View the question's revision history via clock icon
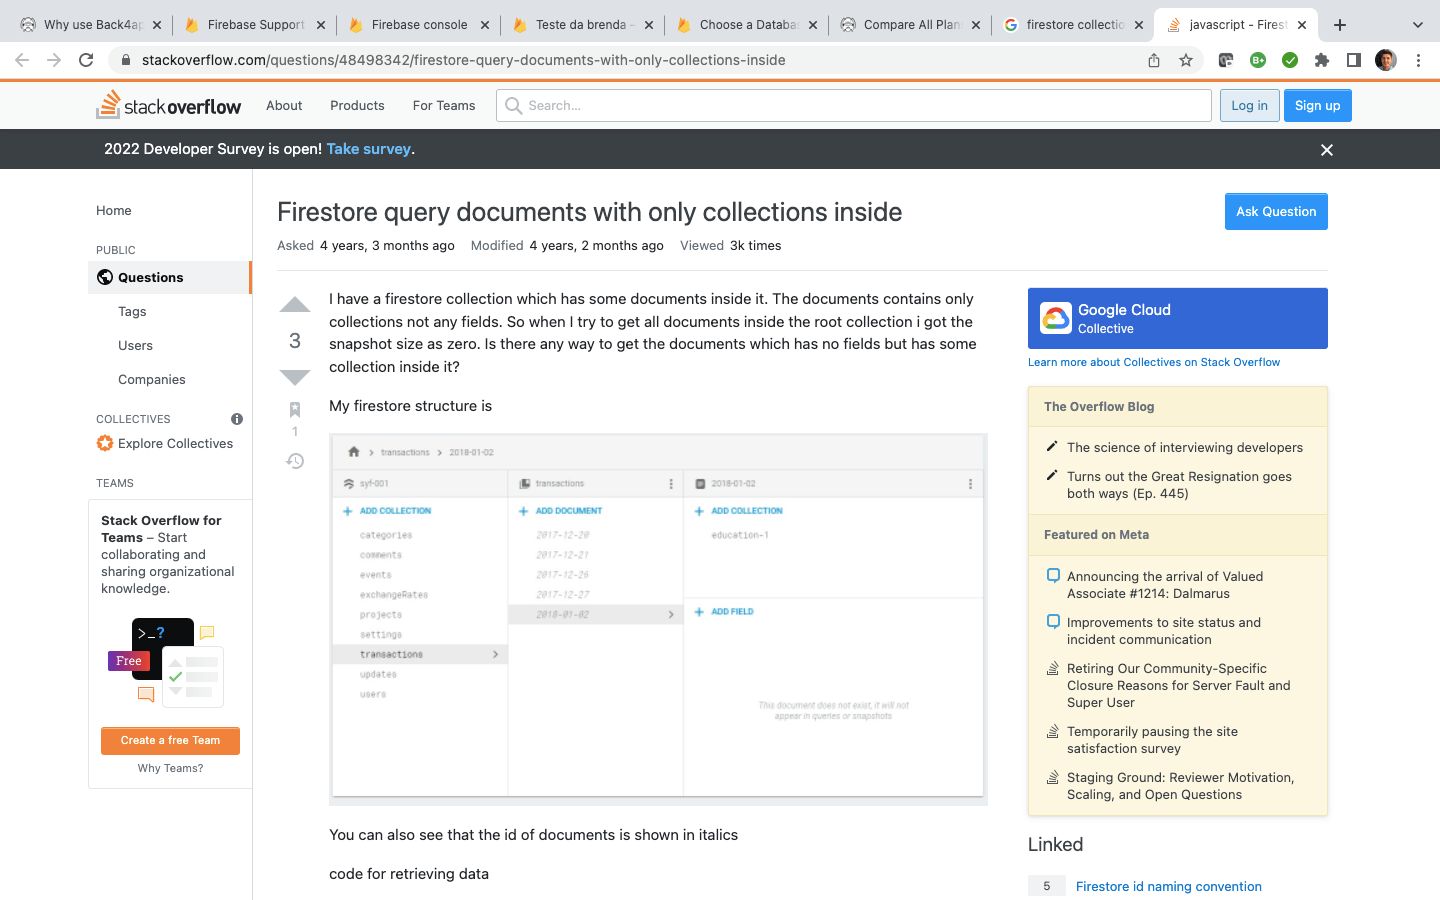 (294, 460)
